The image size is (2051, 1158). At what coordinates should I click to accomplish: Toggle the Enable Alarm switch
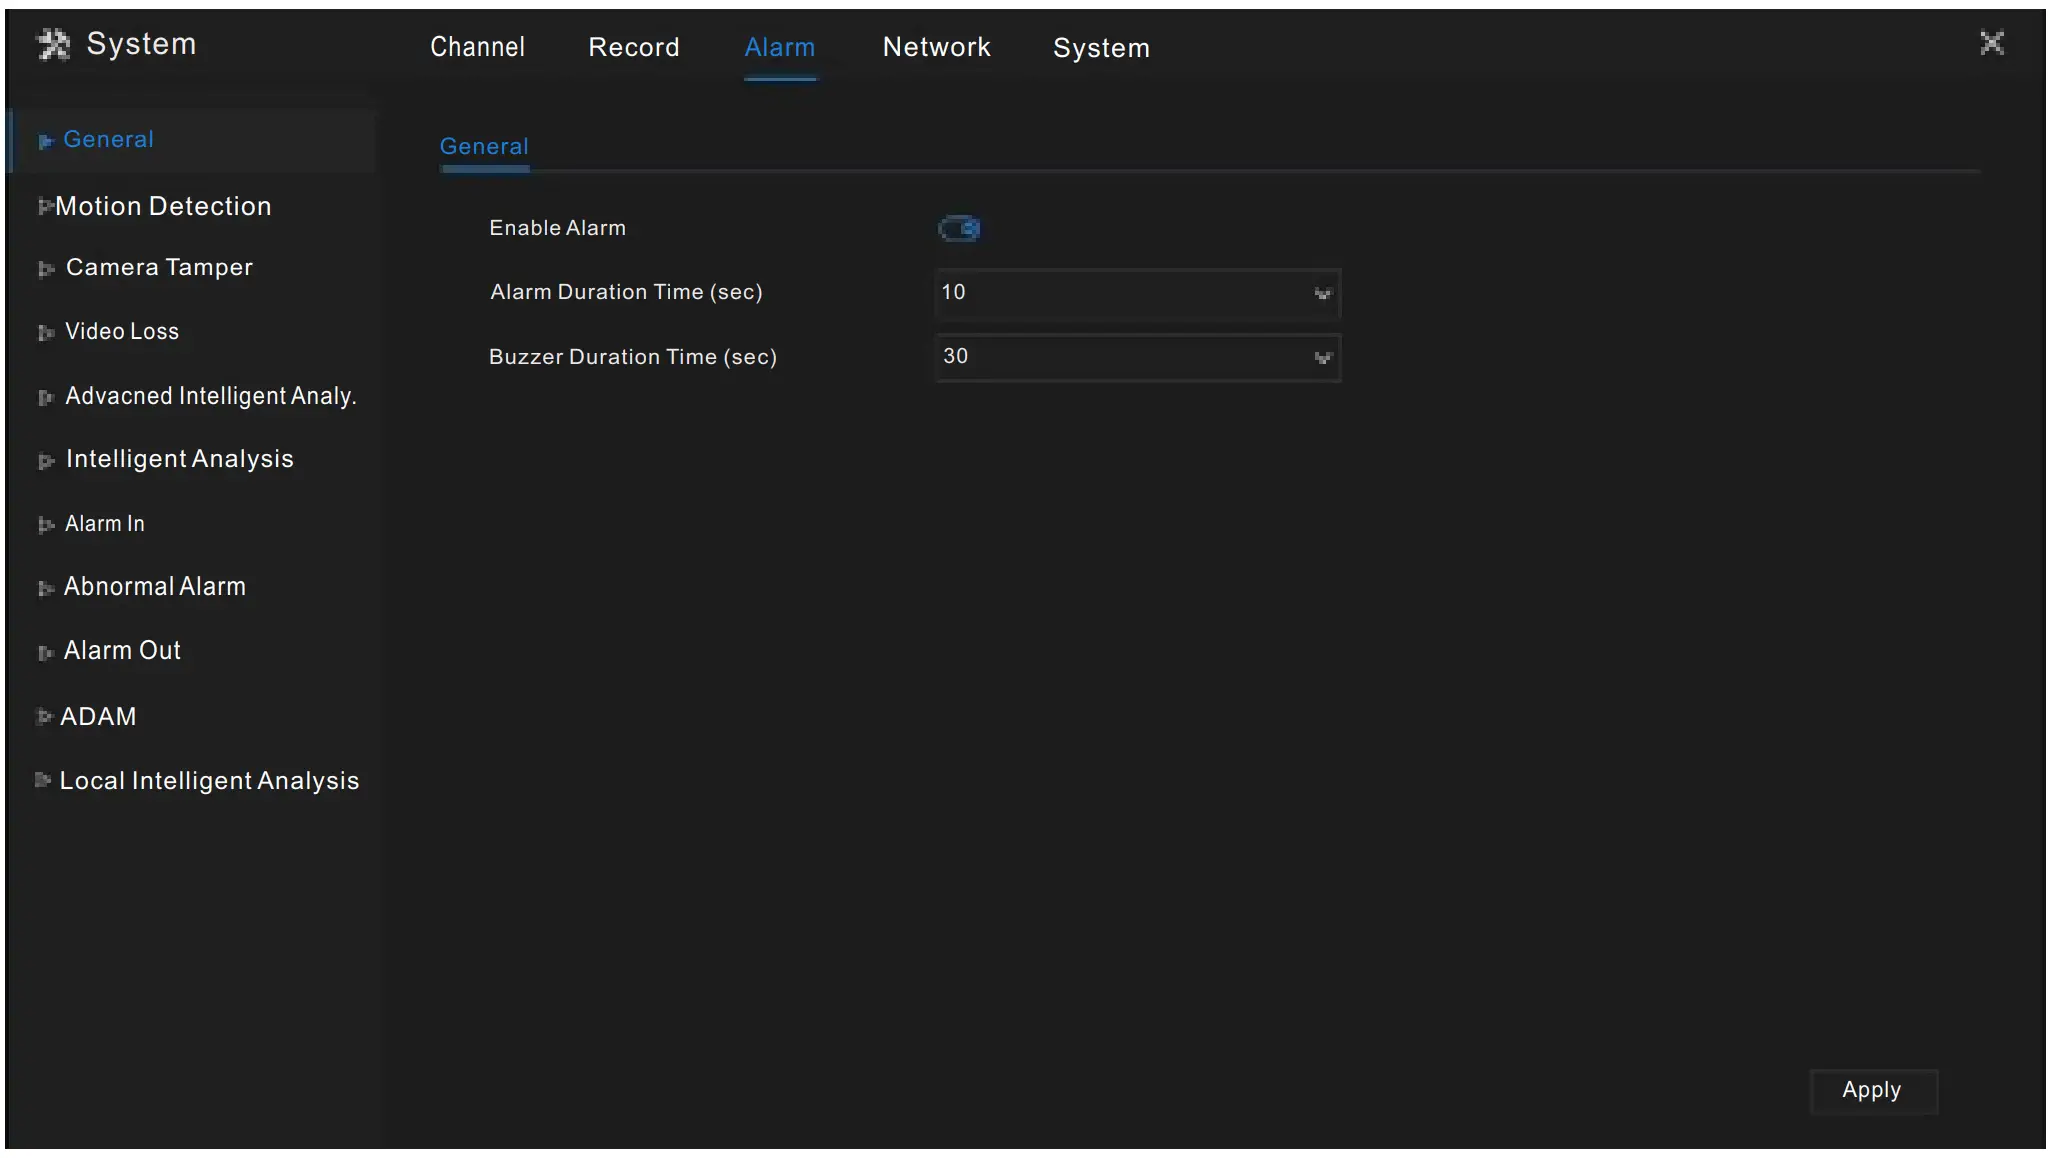coord(959,229)
